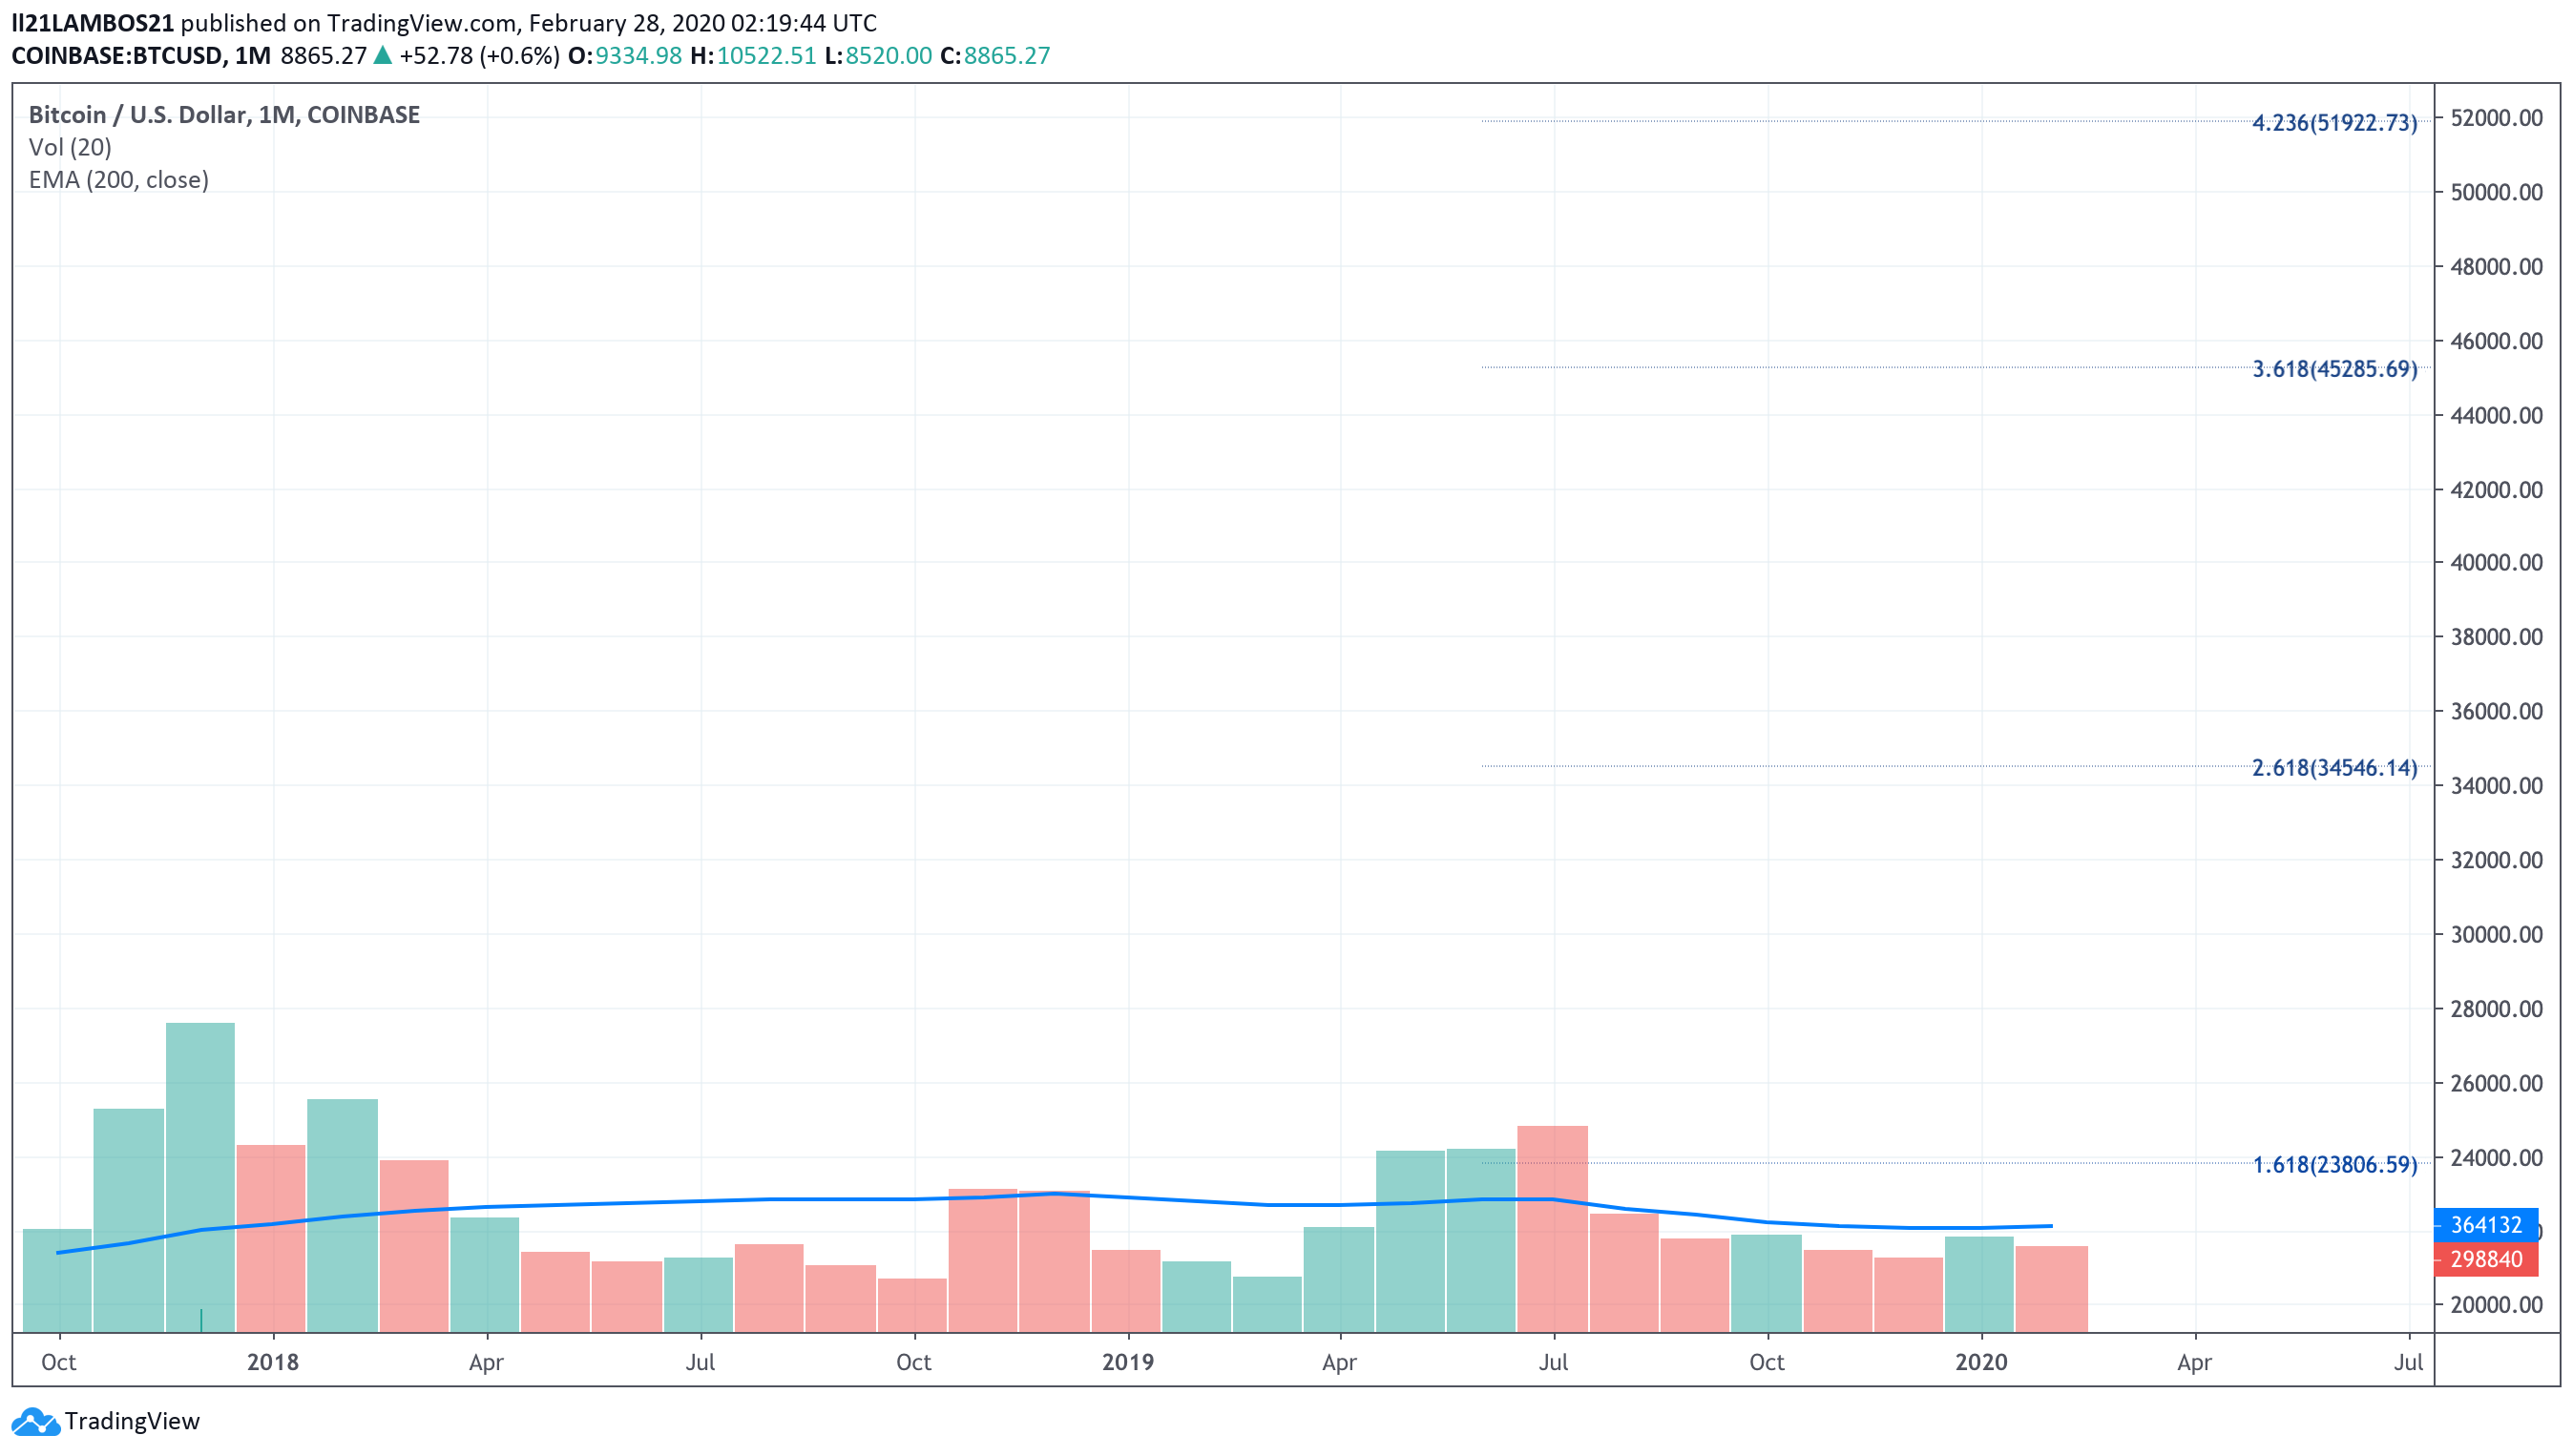Click the 2018 time axis label
The height and width of the screenshot is (1456, 2573).
(273, 1362)
